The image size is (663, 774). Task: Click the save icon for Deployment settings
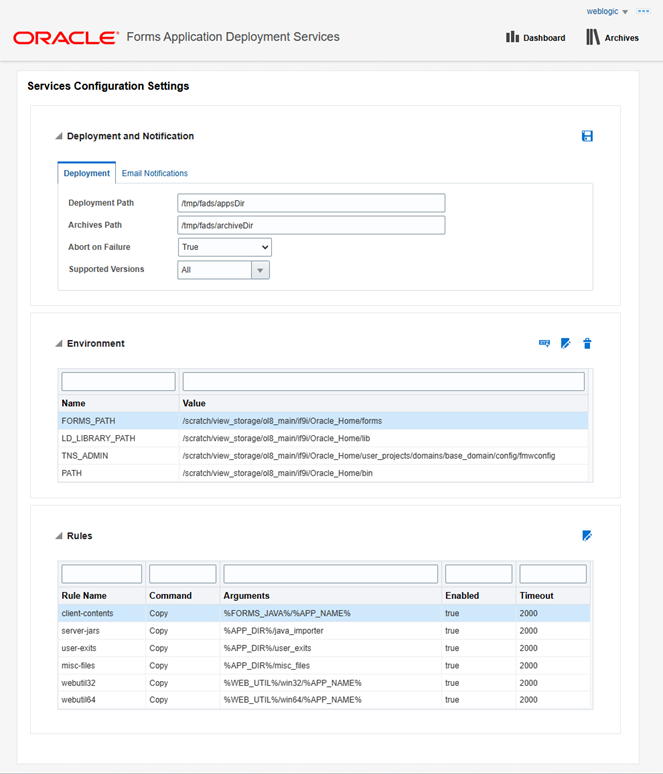click(587, 136)
